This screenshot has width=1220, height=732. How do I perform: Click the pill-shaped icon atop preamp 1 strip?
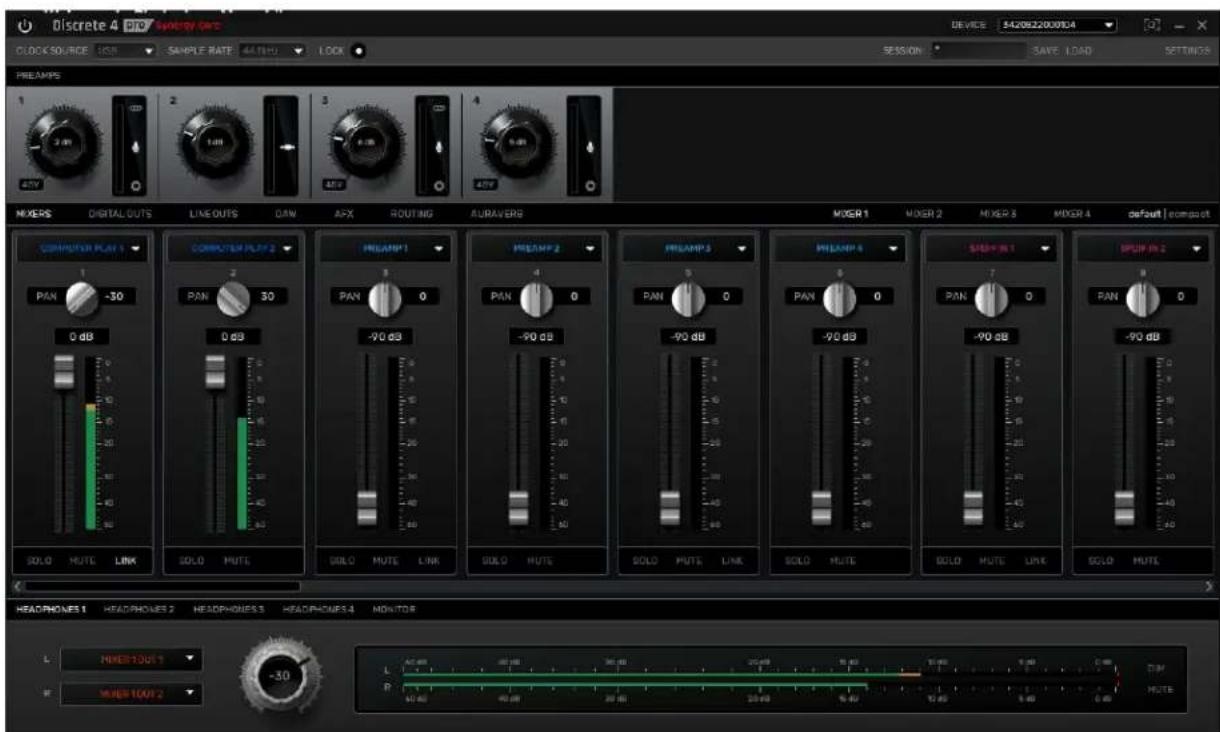pyautogui.click(x=138, y=109)
